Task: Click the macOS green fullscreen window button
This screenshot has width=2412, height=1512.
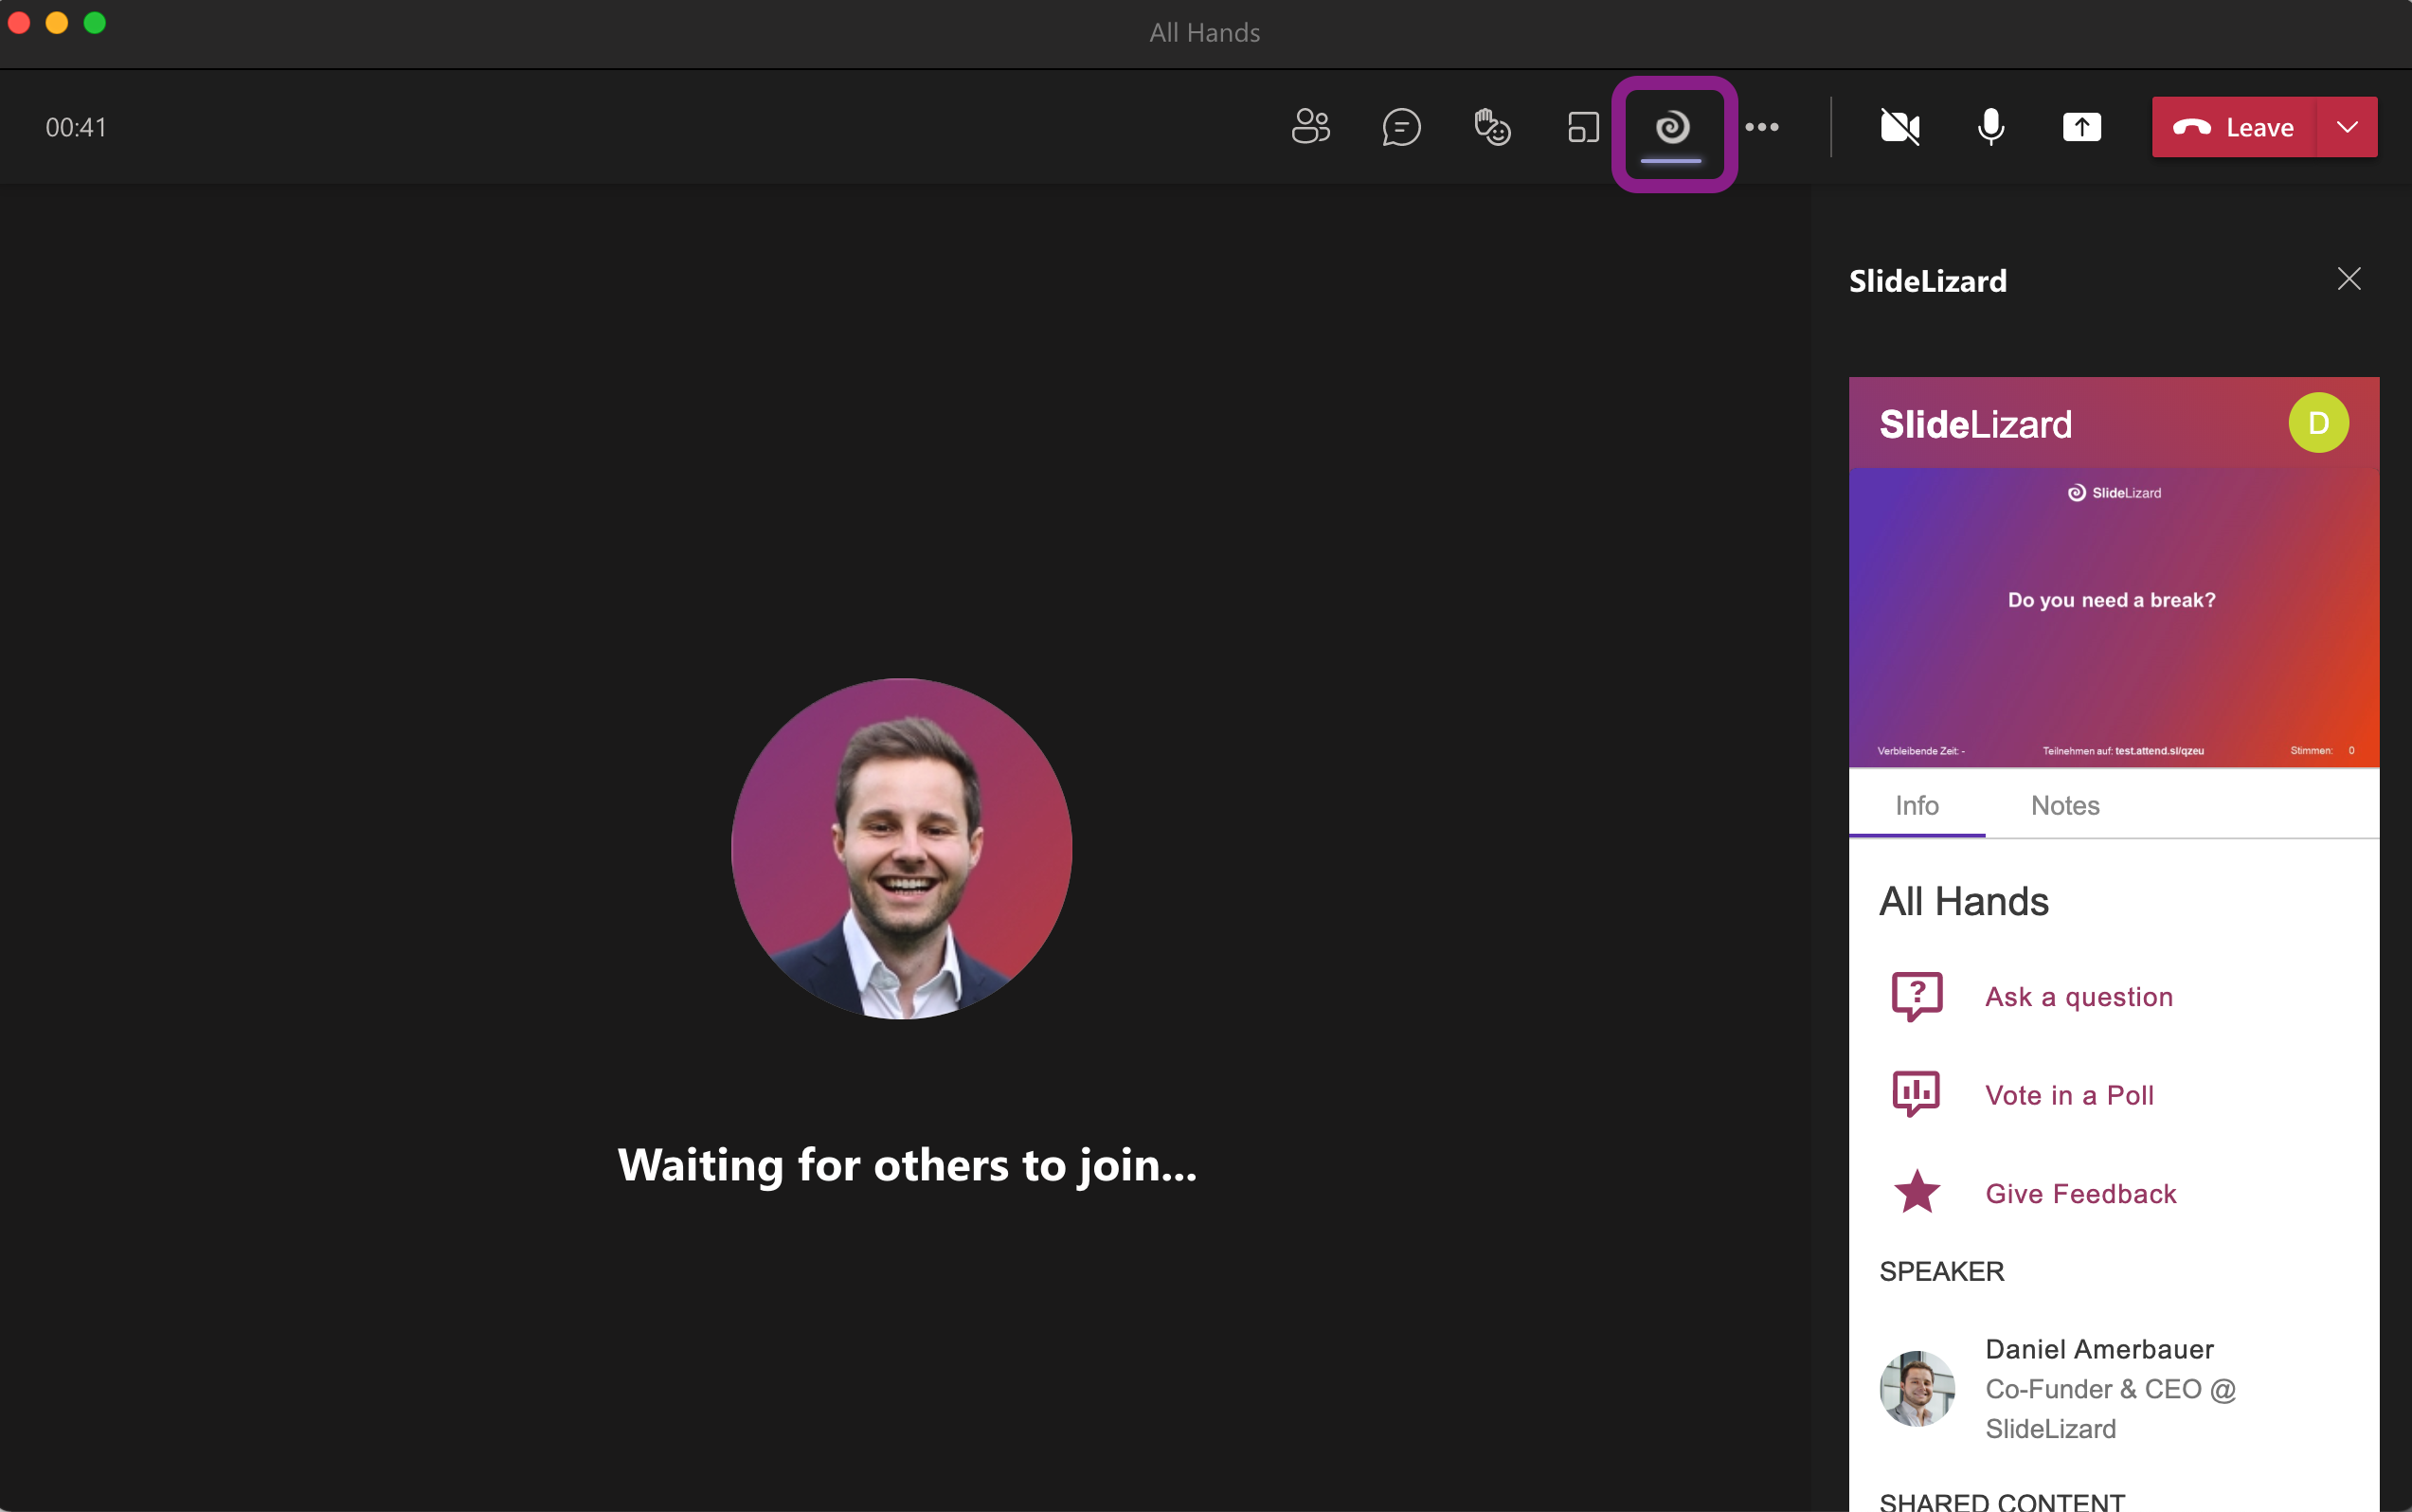Action: coord(94,23)
